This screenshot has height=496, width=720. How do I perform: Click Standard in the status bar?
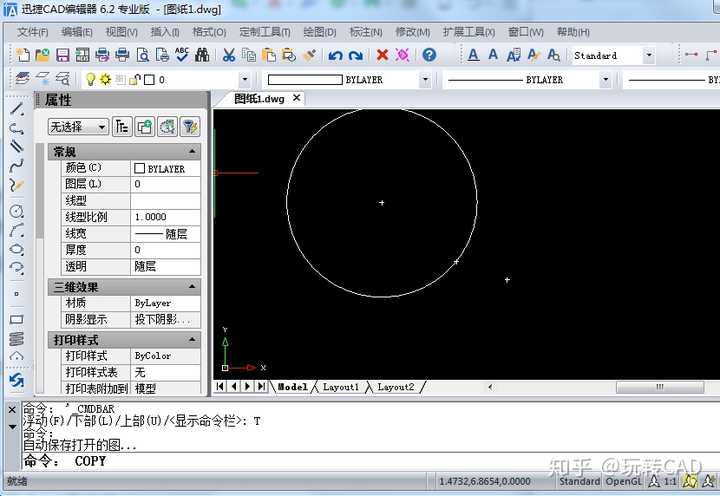pos(579,481)
